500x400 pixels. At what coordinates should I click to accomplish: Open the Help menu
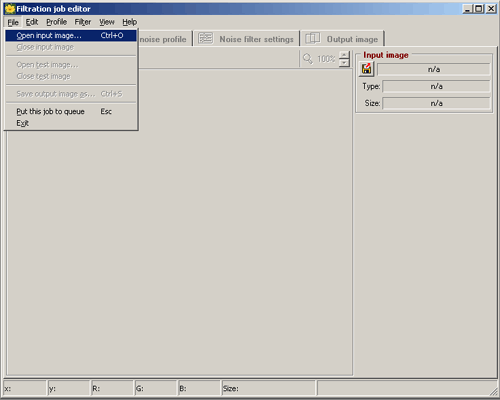tap(129, 22)
